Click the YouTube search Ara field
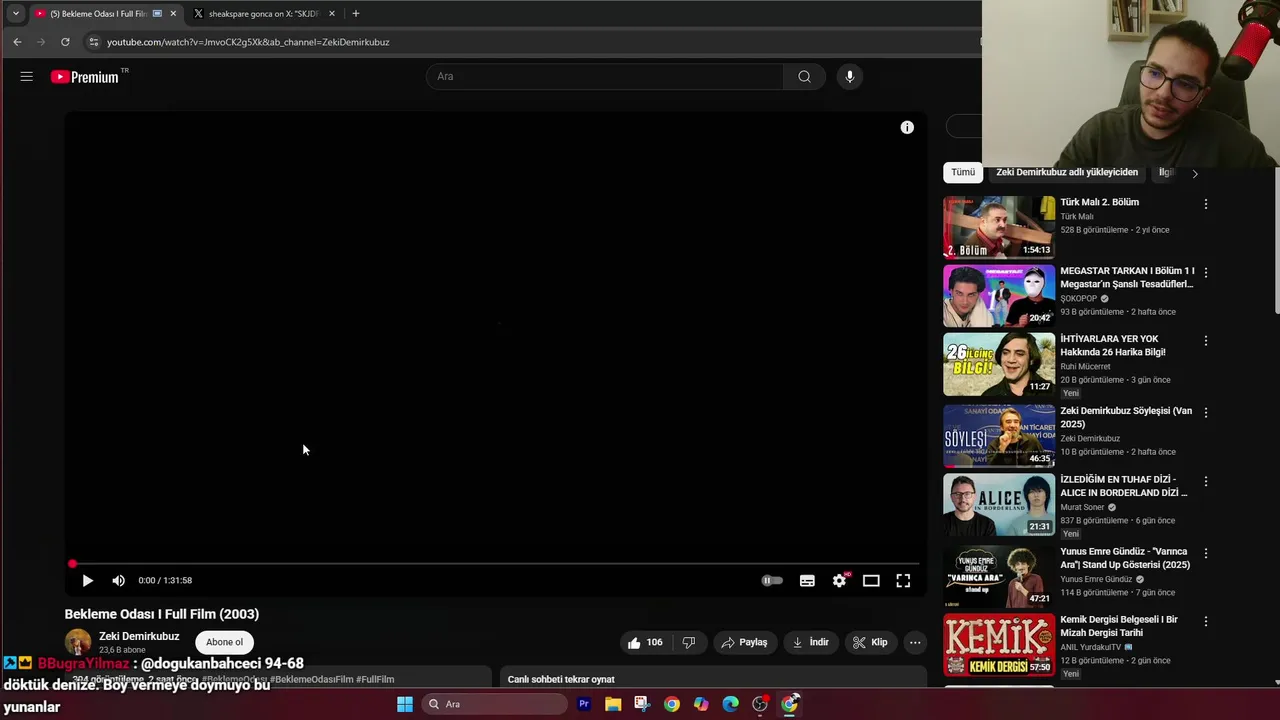This screenshot has height=720, width=1280. click(x=605, y=77)
